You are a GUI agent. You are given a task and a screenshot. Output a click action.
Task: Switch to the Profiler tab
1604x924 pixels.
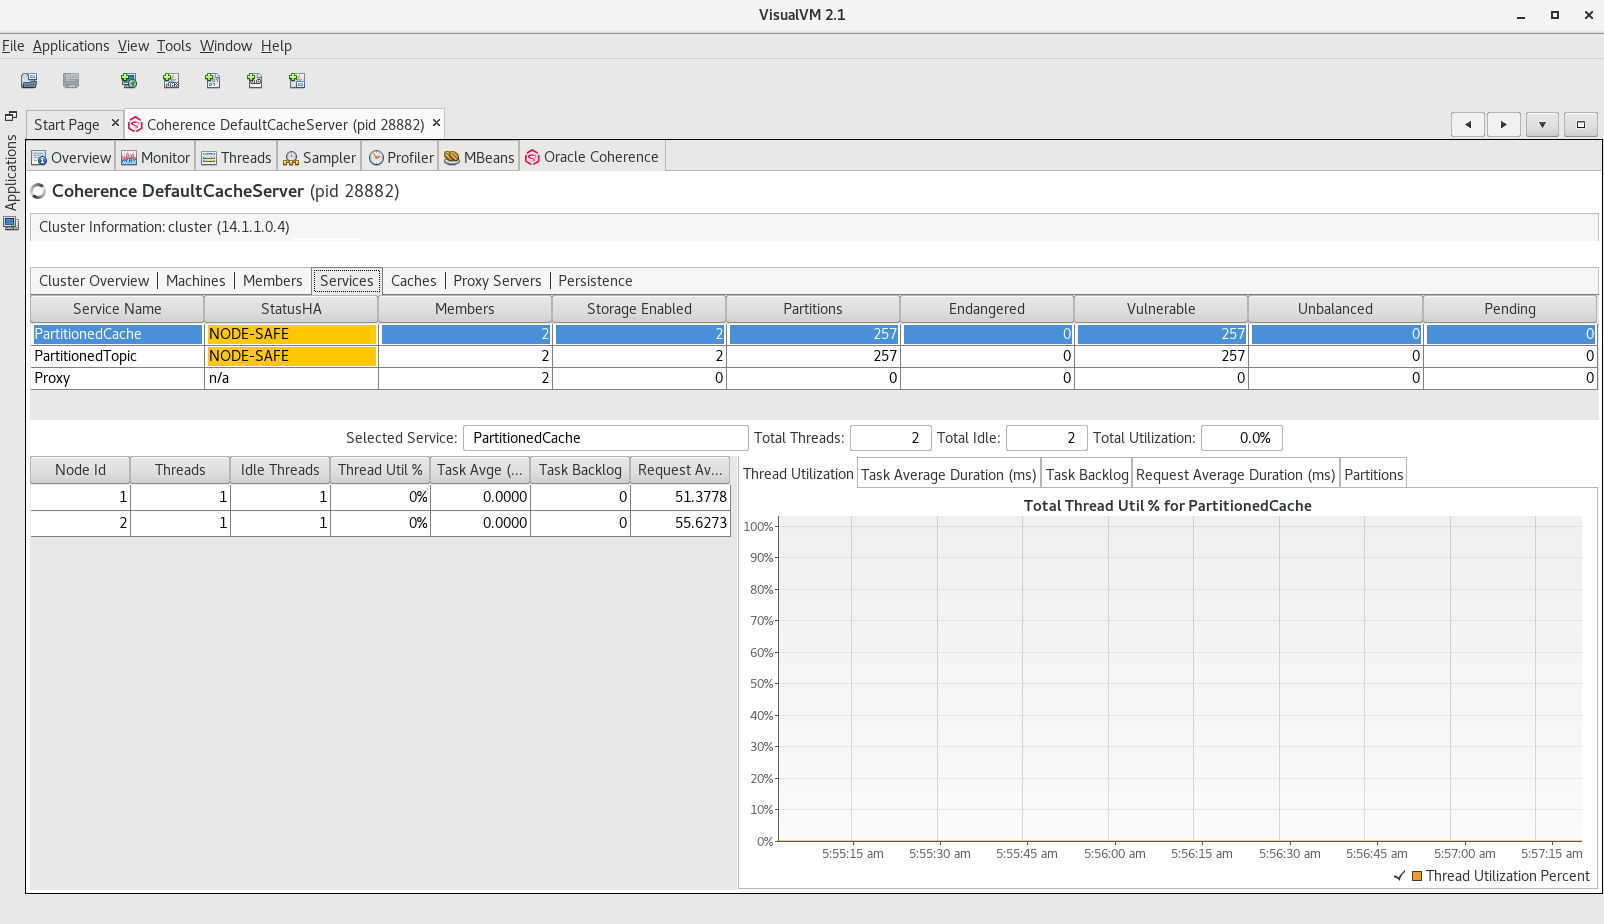coord(401,158)
